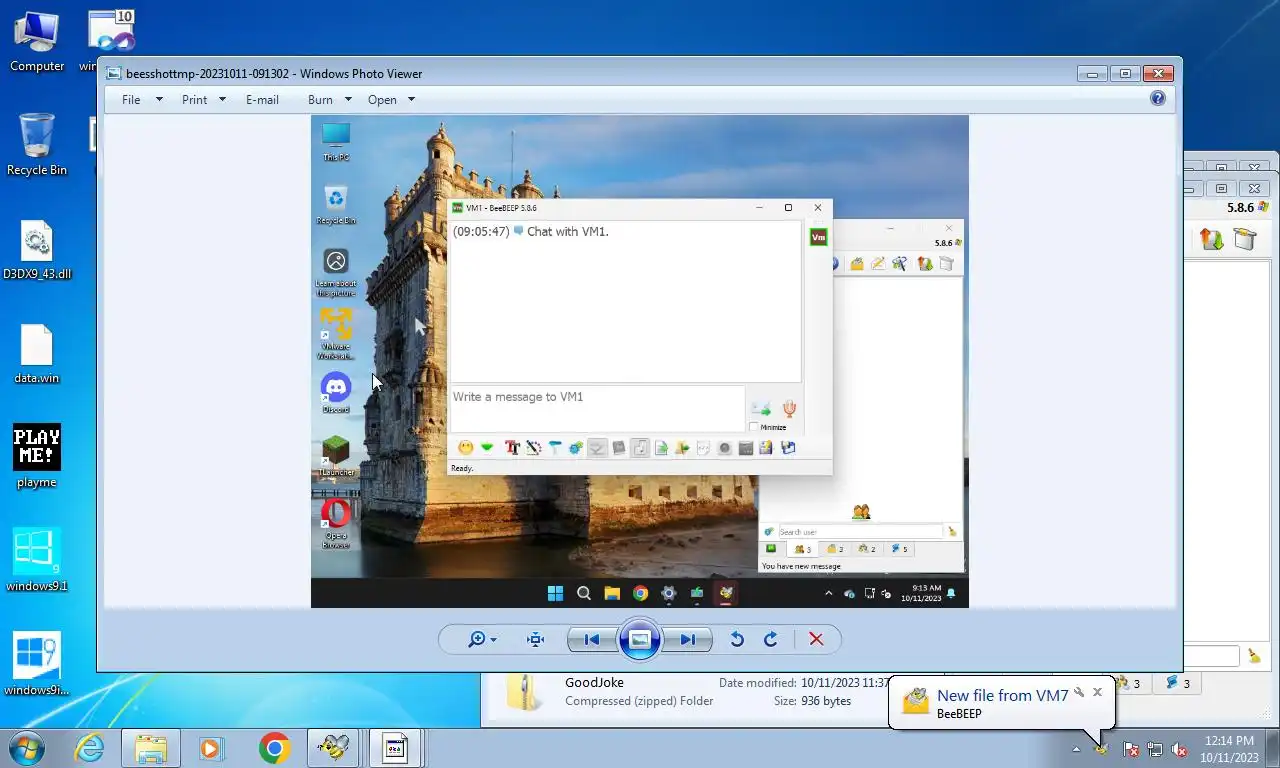Screen dimensions: 1280x768
Task: Delete the photo with the red X
Action: click(x=816, y=639)
